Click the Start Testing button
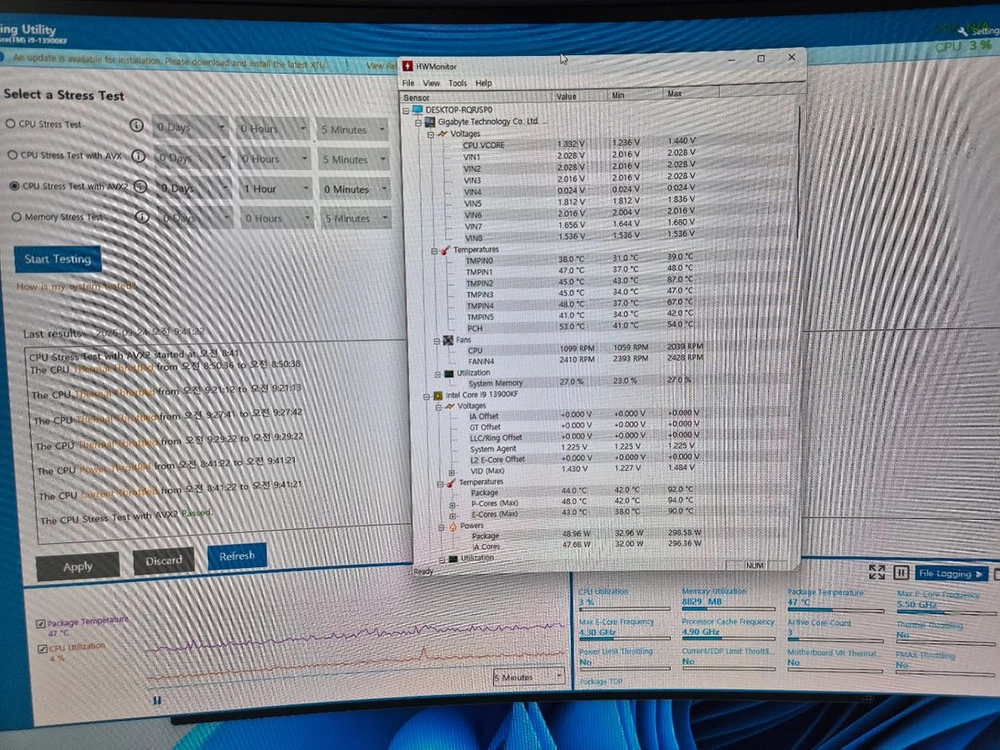Image resolution: width=1000 pixels, height=750 pixels. pos(57,259)
